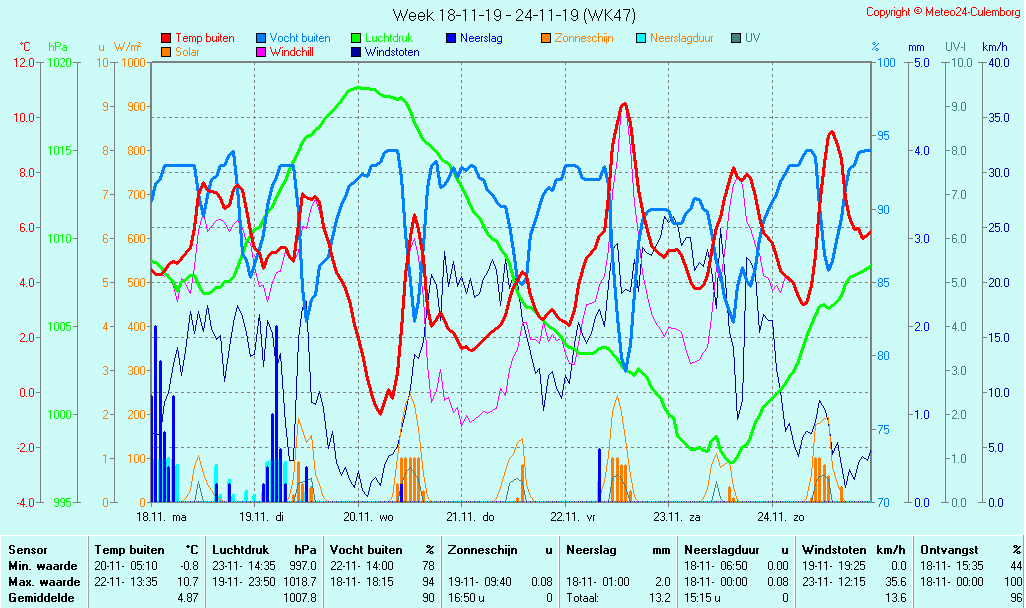Viewport: 1026px width, 608px height.
Task: Click the Windstoten km/h table header
Action: coord(853,550)
